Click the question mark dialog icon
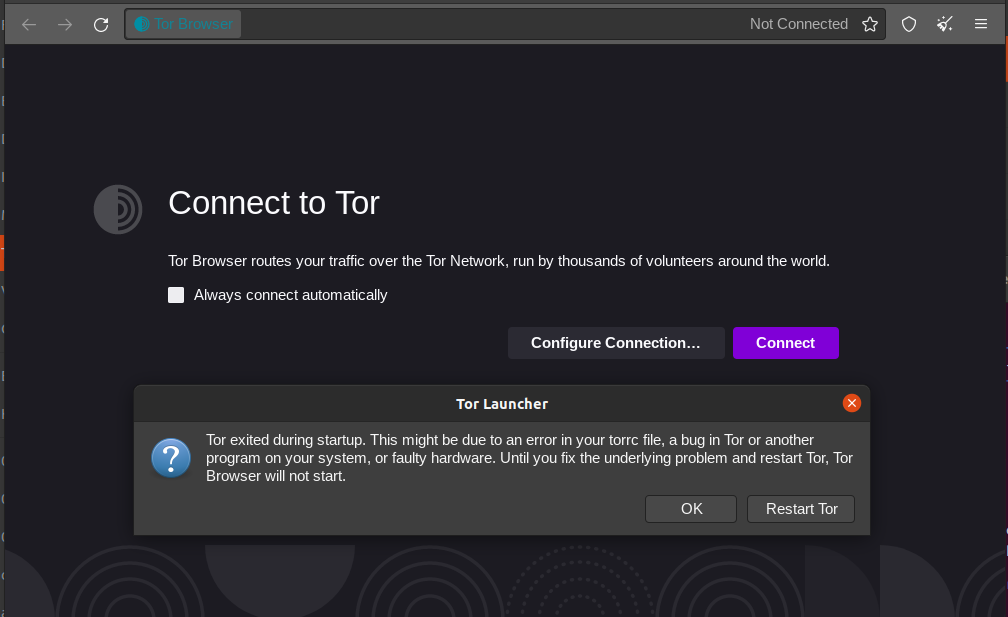Image resolution: width=1008 pixels, height=617 pixels. pyautogui.click(x=171, y=458)
